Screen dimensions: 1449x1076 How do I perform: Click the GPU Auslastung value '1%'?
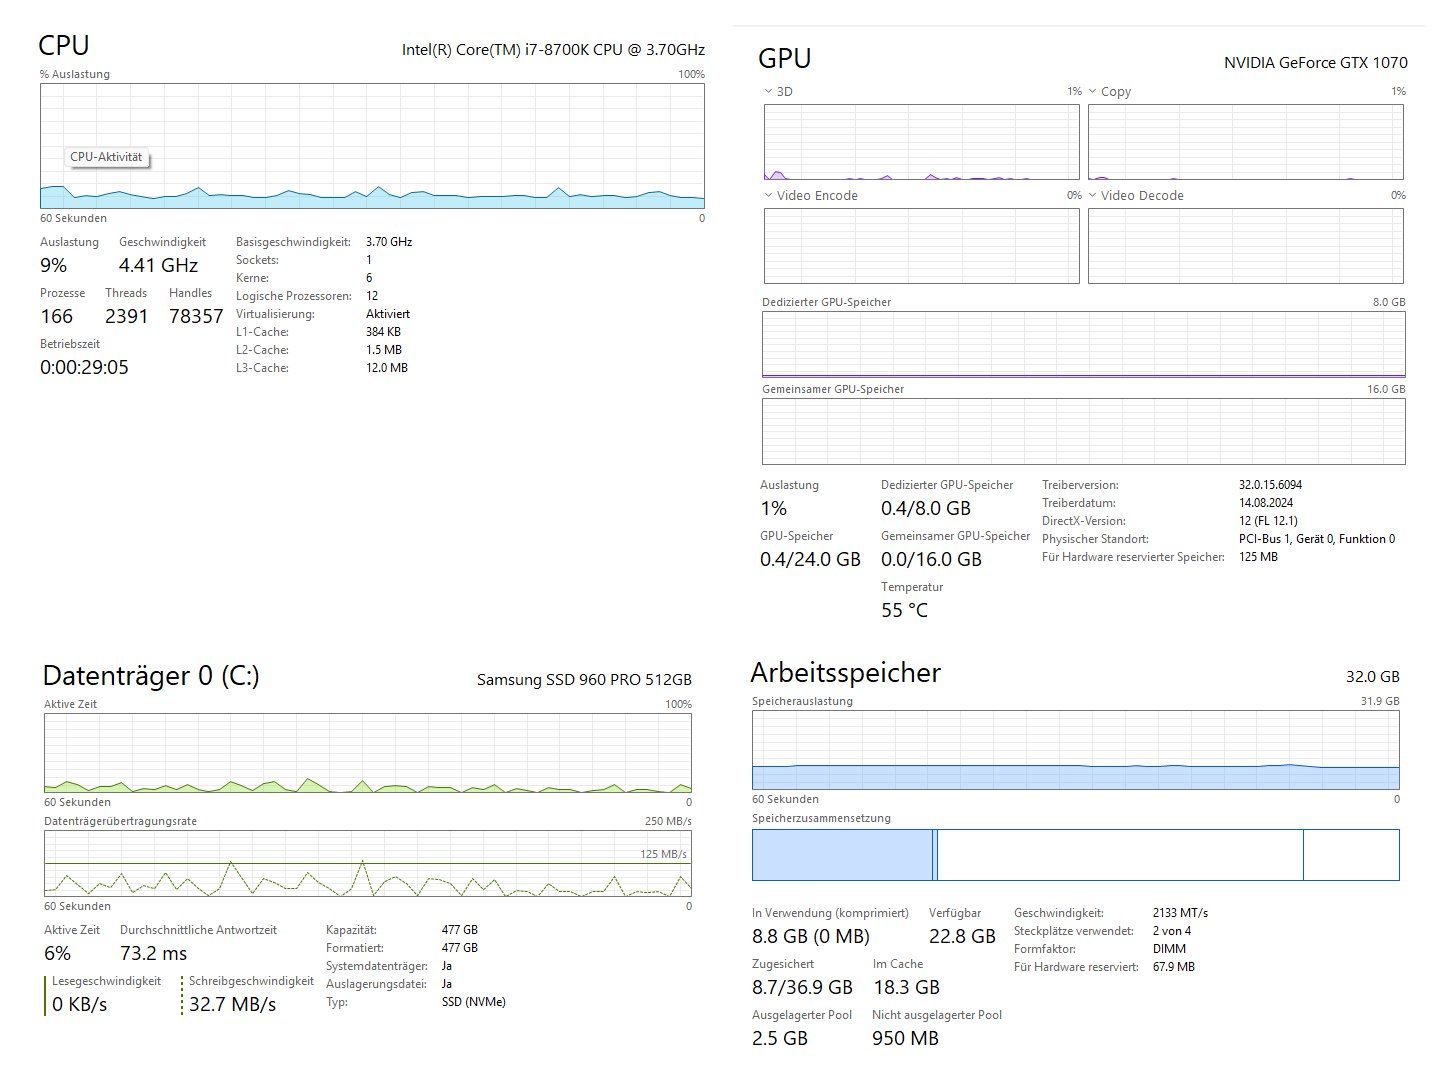pyautogui.click(x=773, y=508)
